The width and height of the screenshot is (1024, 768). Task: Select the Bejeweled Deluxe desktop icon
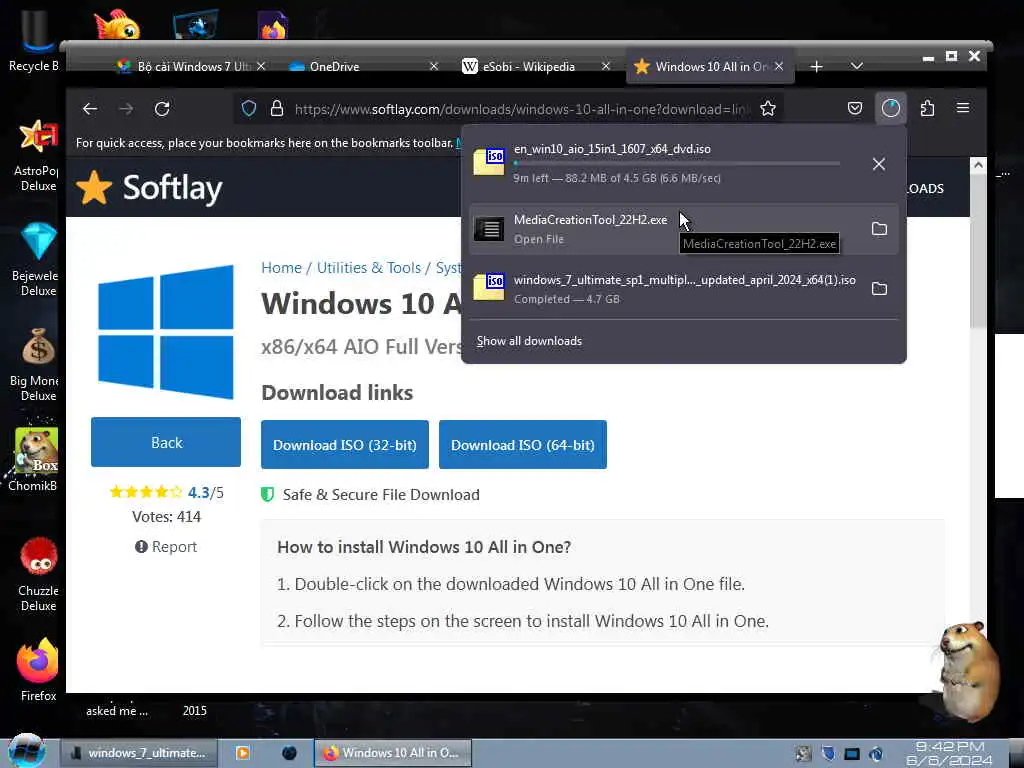click(x=37, y=260)
